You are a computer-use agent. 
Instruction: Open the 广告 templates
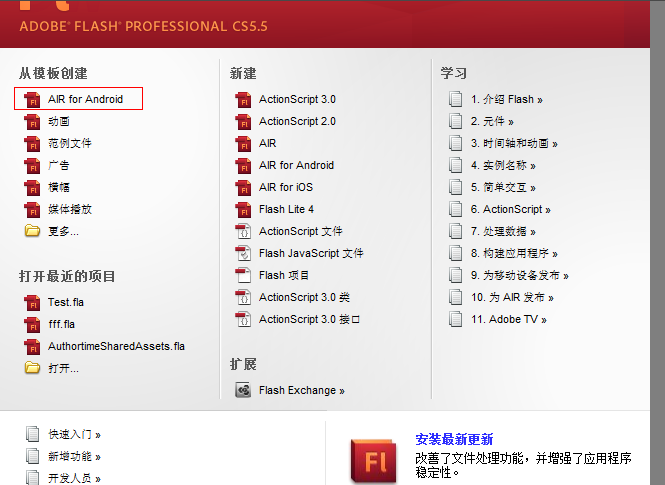(59, 165)
